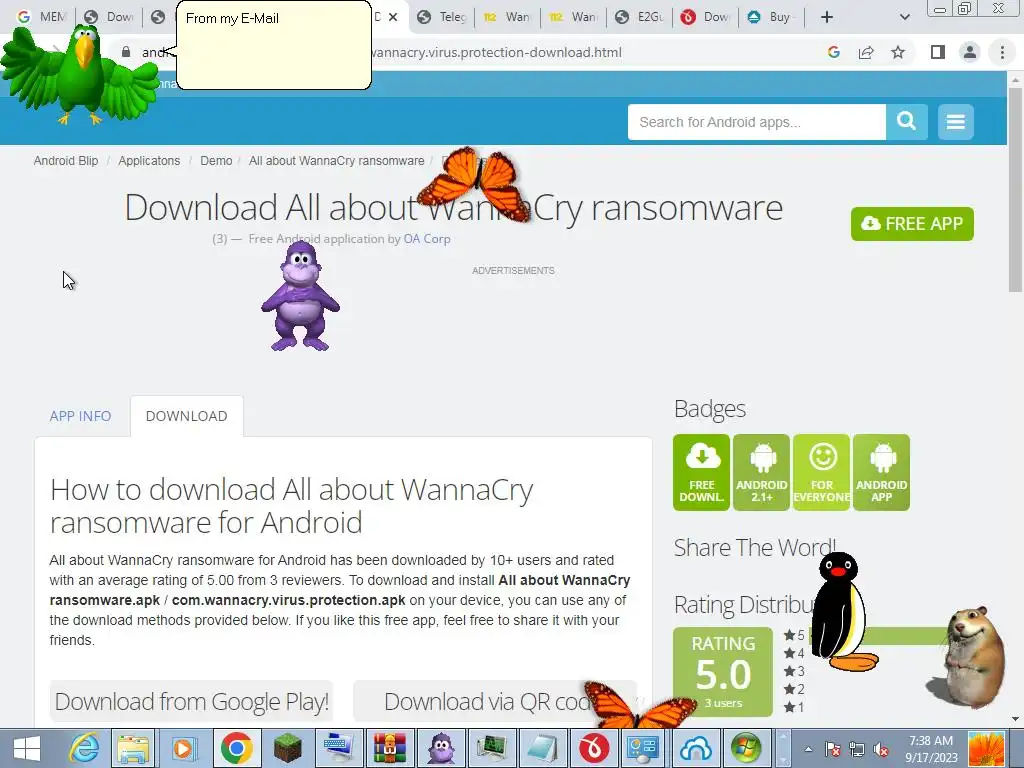Bookmark this page with the star icon
The width and height of the screenshot is (1024, 768).
coord(898,52)
